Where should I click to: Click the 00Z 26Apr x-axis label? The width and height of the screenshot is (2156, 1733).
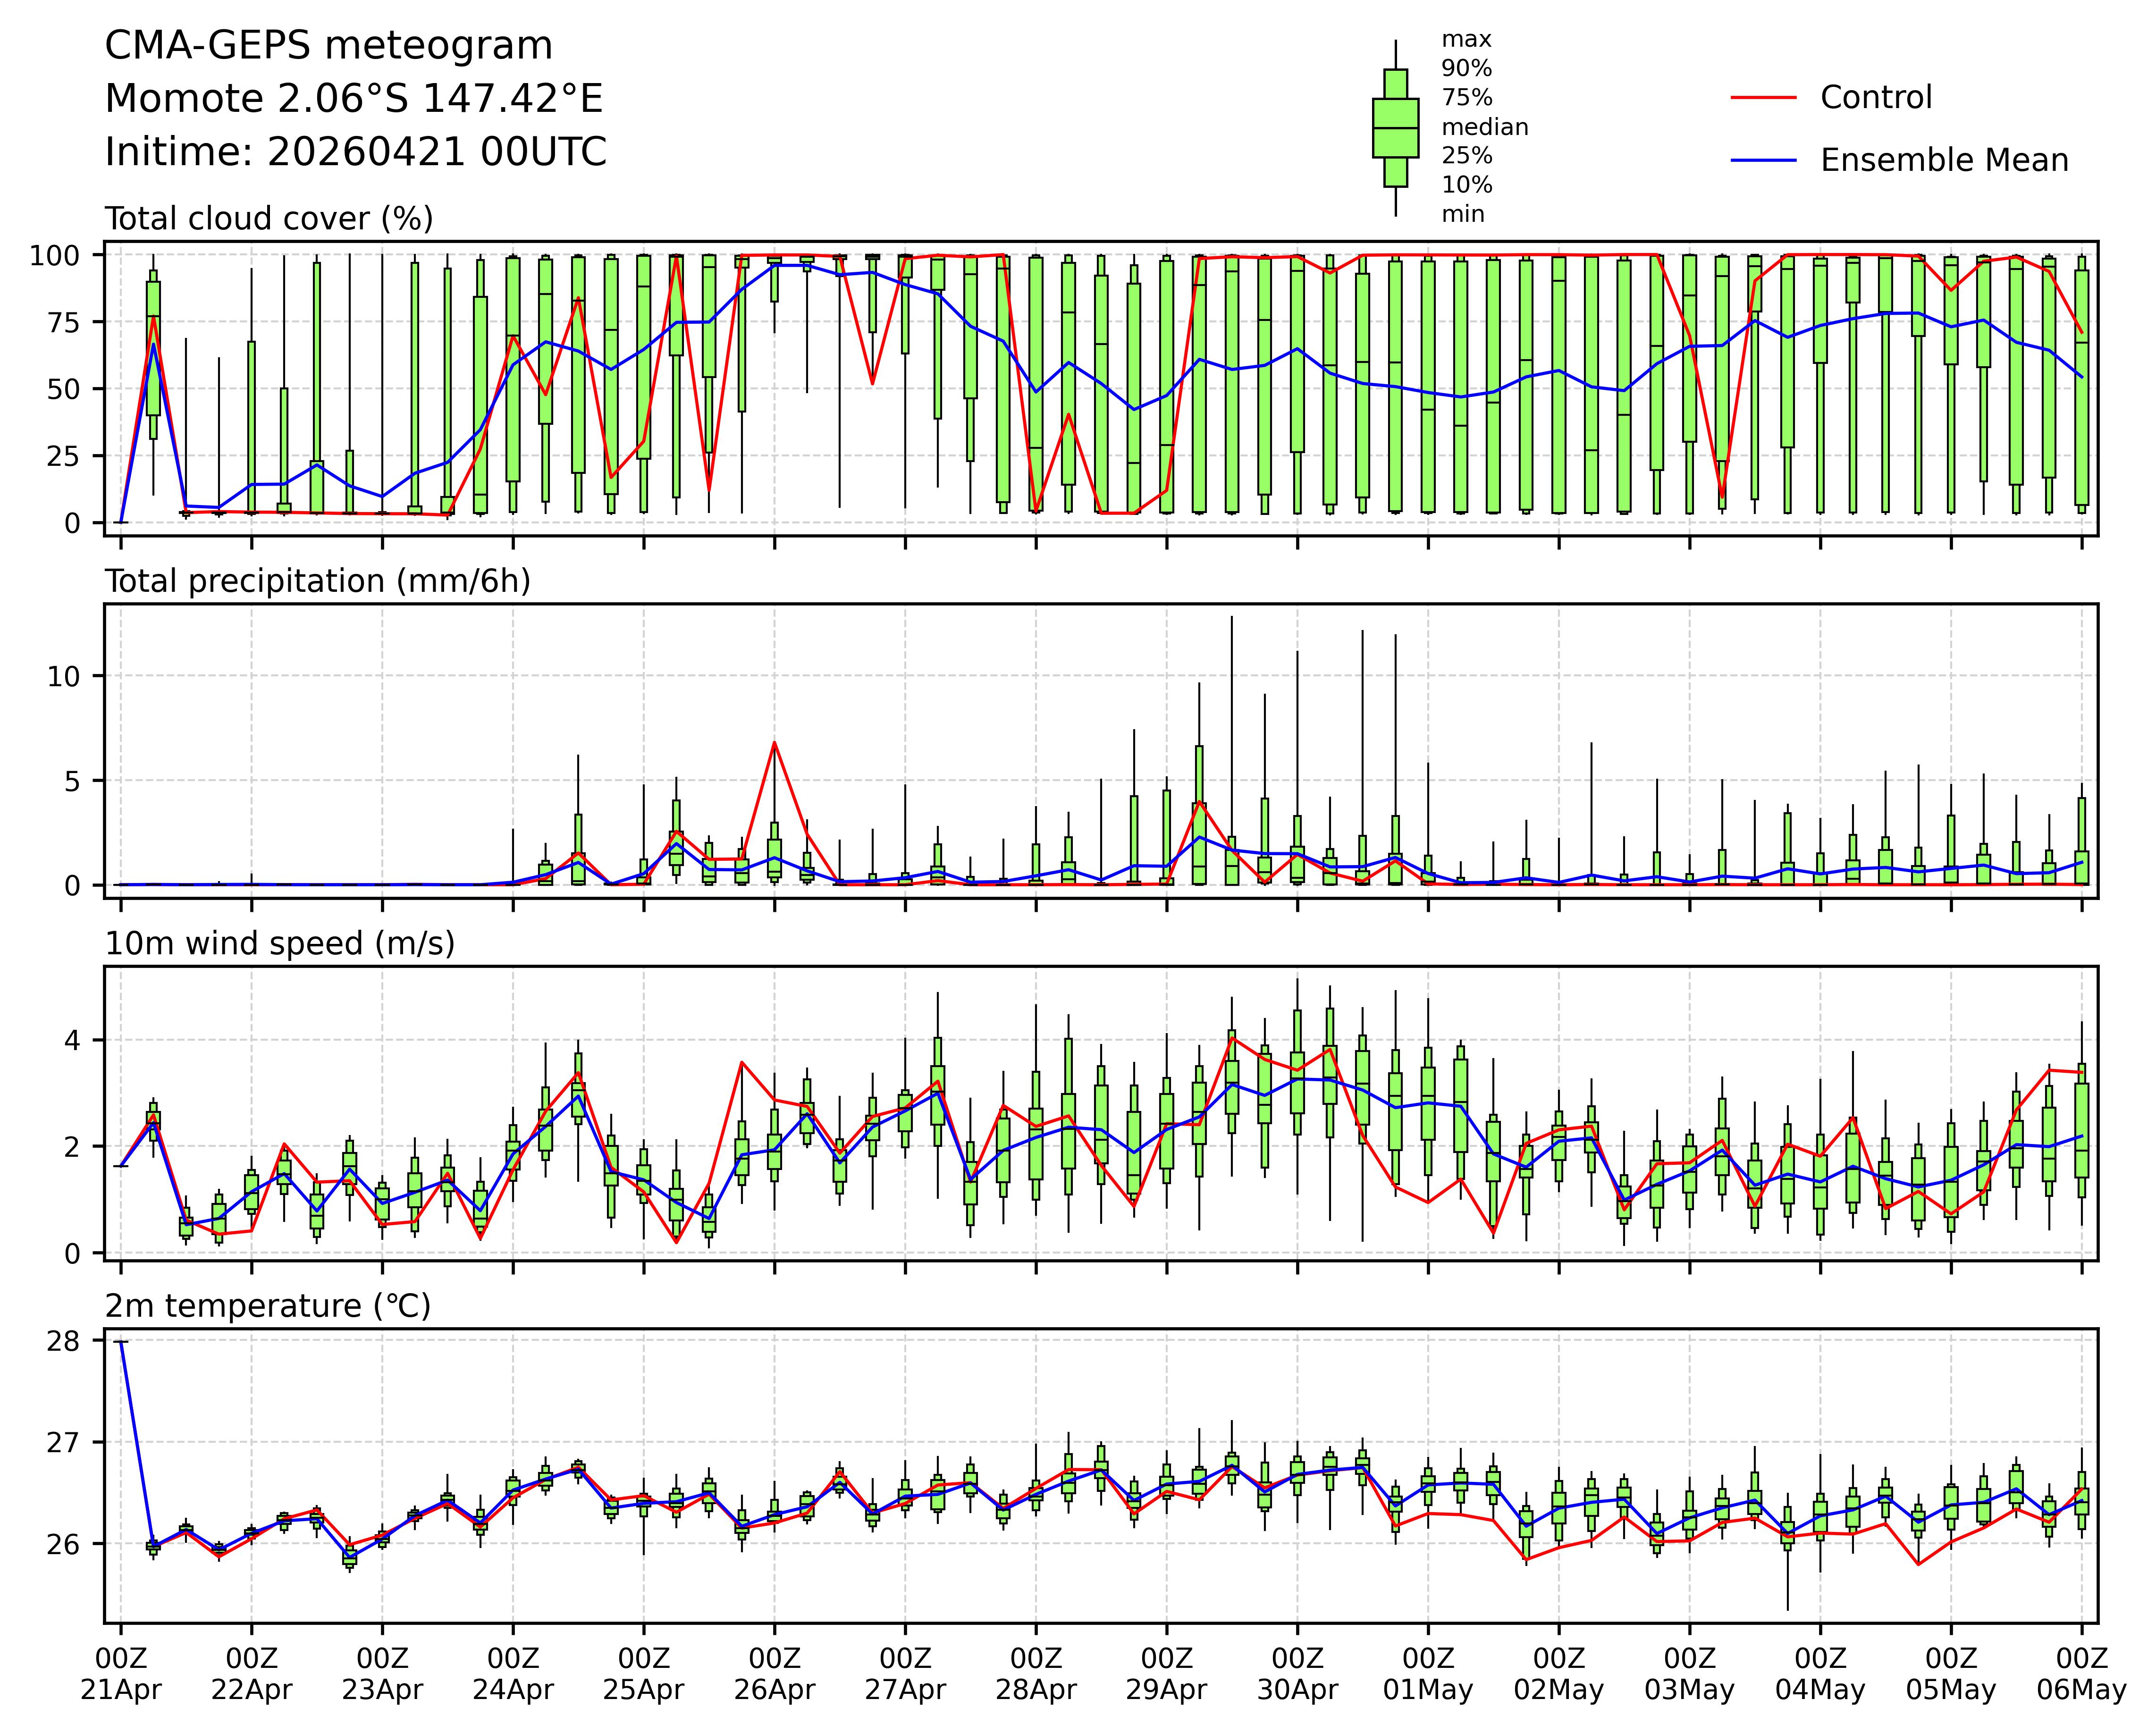[774, 1674]
